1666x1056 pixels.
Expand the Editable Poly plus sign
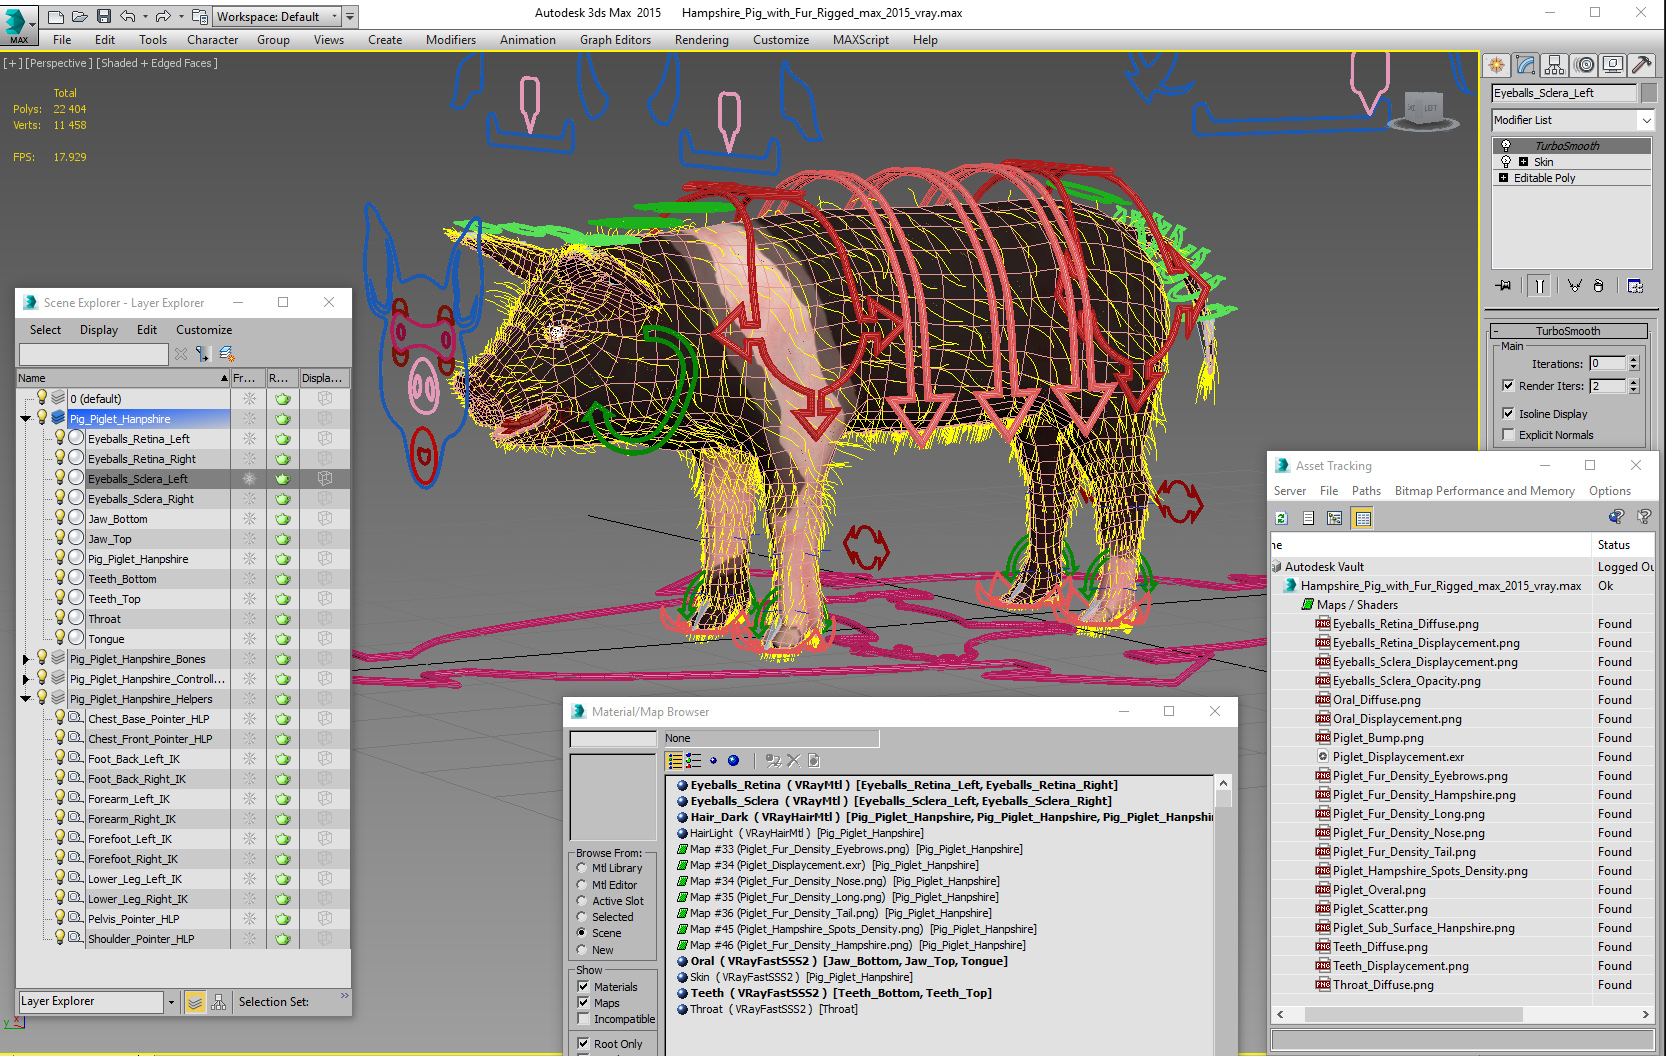[x=1503, y=178]
